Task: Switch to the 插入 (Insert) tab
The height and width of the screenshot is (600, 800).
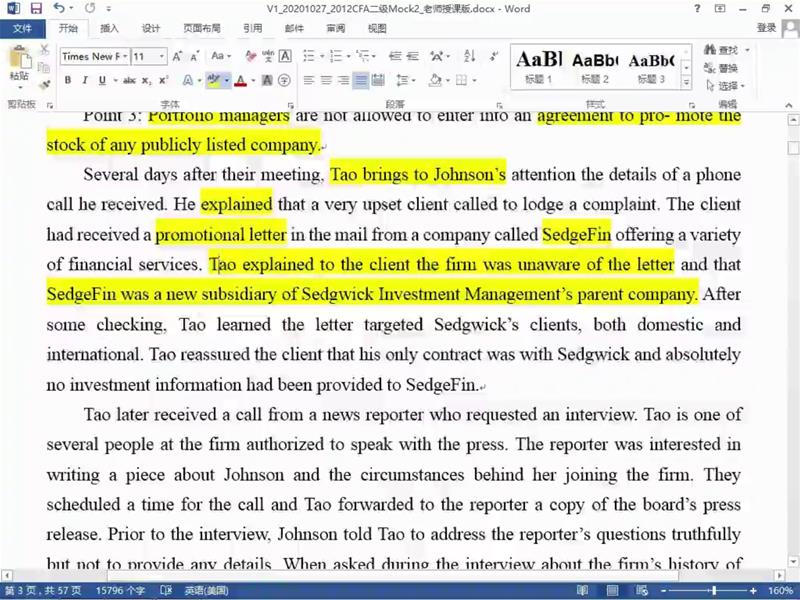Action: point(109,29)
